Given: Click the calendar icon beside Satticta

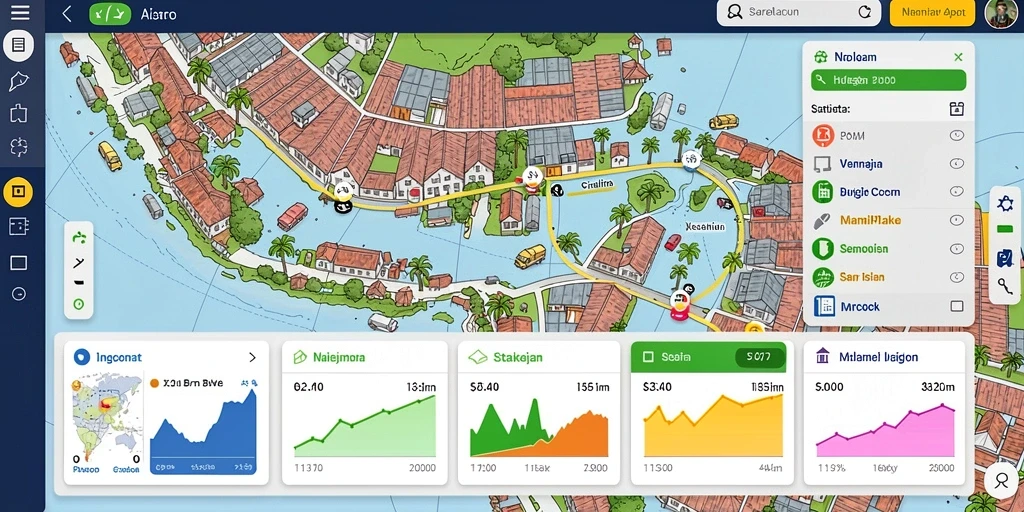Looking at the screenshot, I should (x=956, y=108).
